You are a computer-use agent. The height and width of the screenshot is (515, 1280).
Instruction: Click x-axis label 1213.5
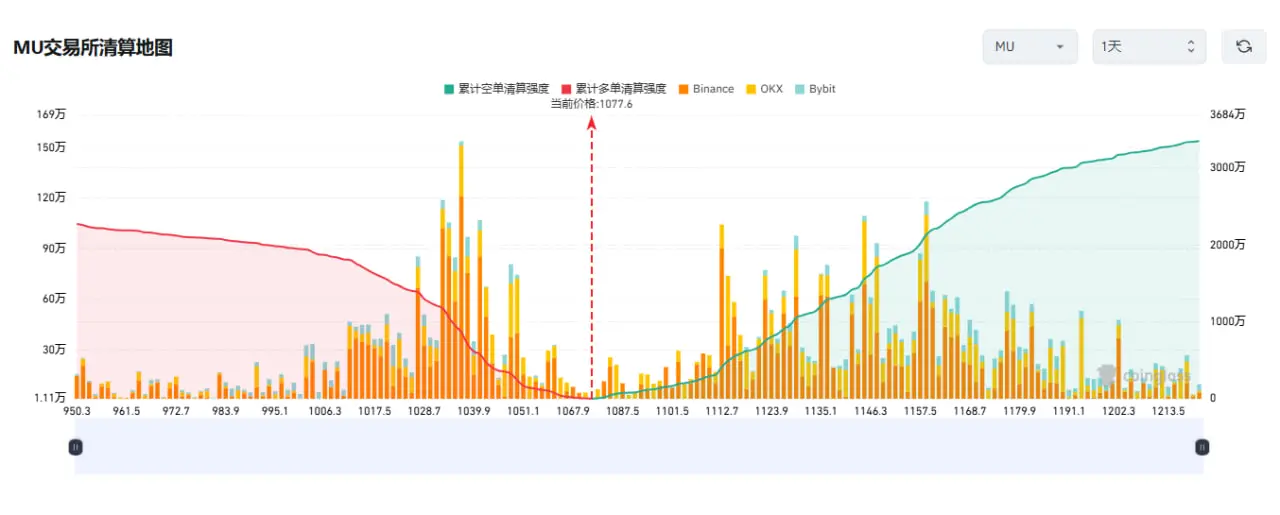[x=1168, y=411]
